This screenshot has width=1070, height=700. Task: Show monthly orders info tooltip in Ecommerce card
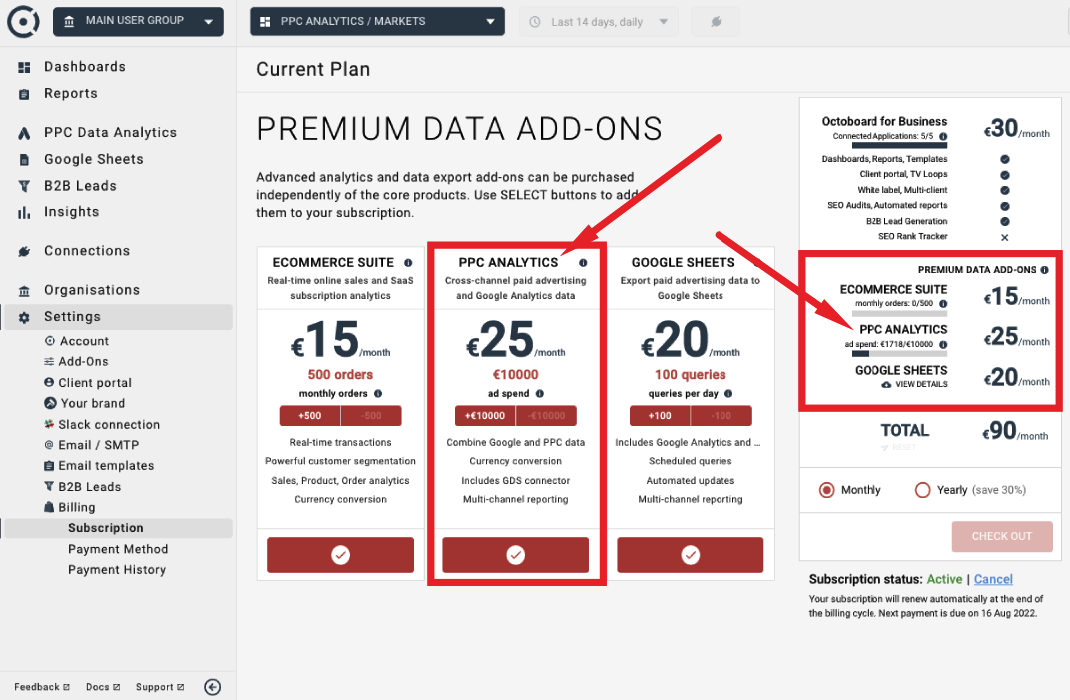378,394
